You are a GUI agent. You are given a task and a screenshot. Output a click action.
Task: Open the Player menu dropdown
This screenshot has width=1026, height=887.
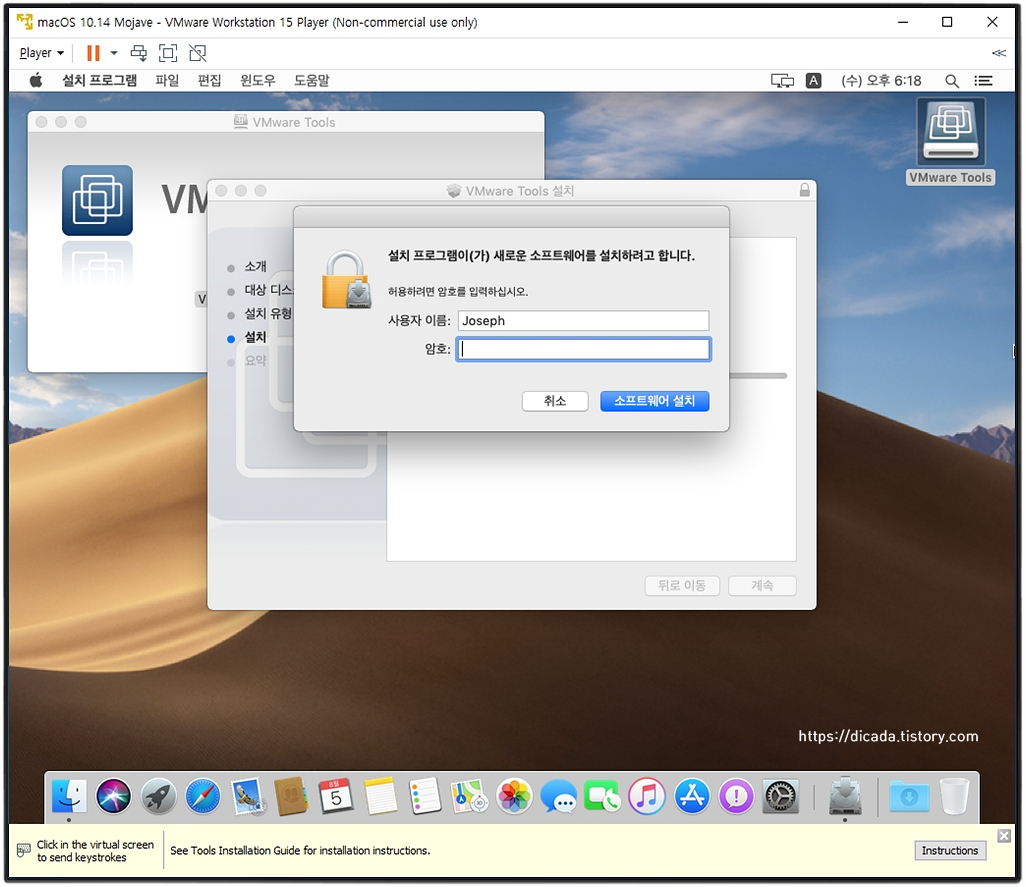click(x=41, y=53)
